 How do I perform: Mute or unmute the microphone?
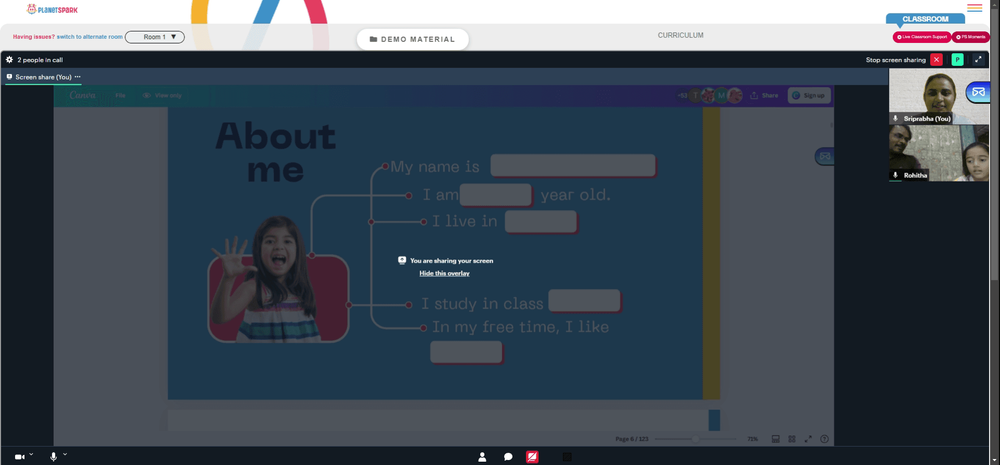54,457
